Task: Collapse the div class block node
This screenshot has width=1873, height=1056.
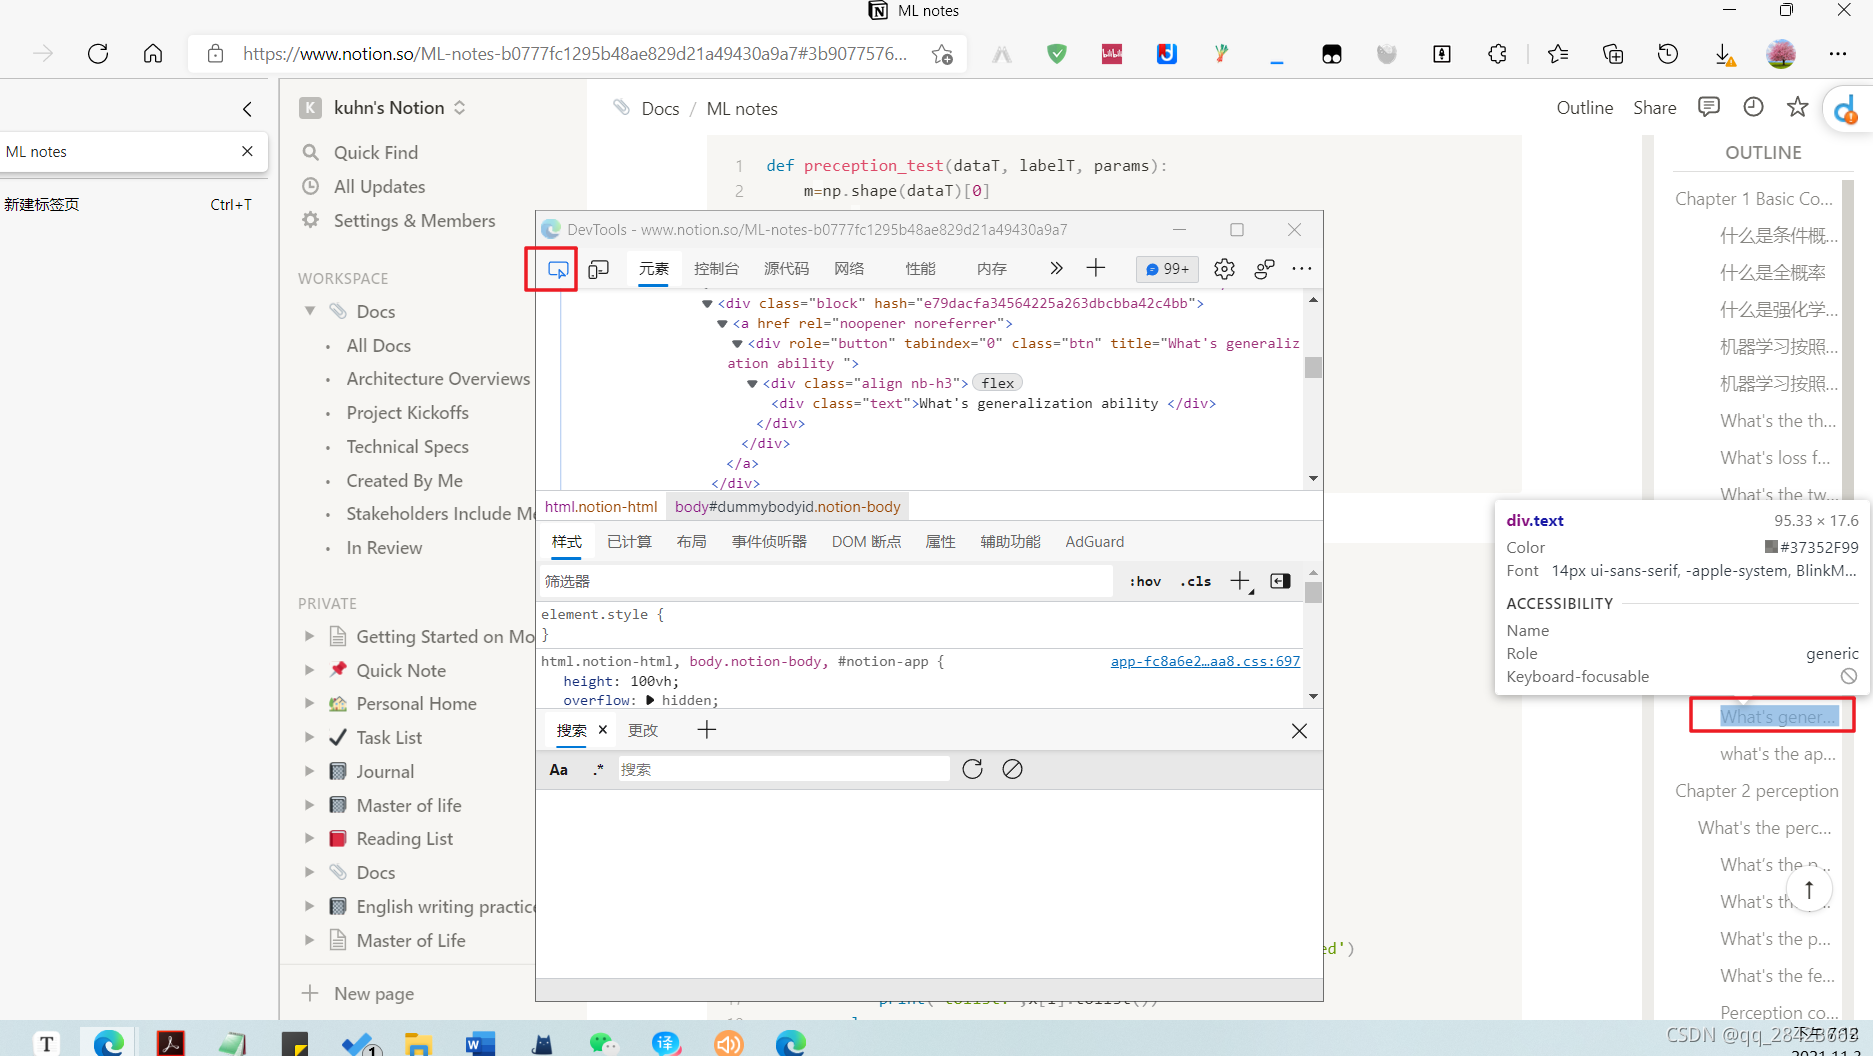Action: click(707, 303)
